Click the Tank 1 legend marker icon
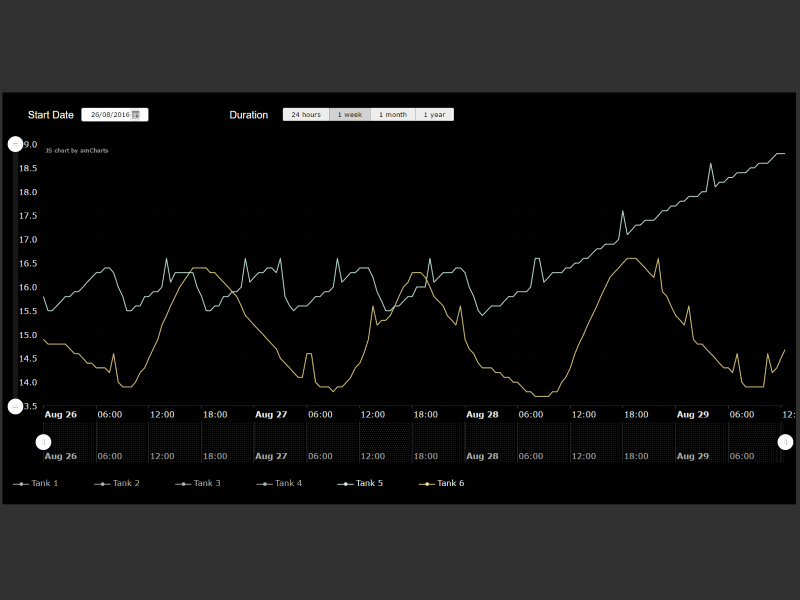Screen dimensions: 800x600 pyautogui.click(x=22, y=483)
